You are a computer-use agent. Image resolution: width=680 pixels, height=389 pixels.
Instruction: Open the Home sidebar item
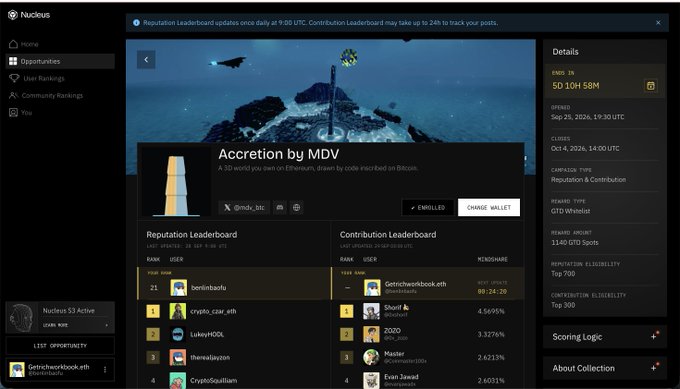pos(60,44)
